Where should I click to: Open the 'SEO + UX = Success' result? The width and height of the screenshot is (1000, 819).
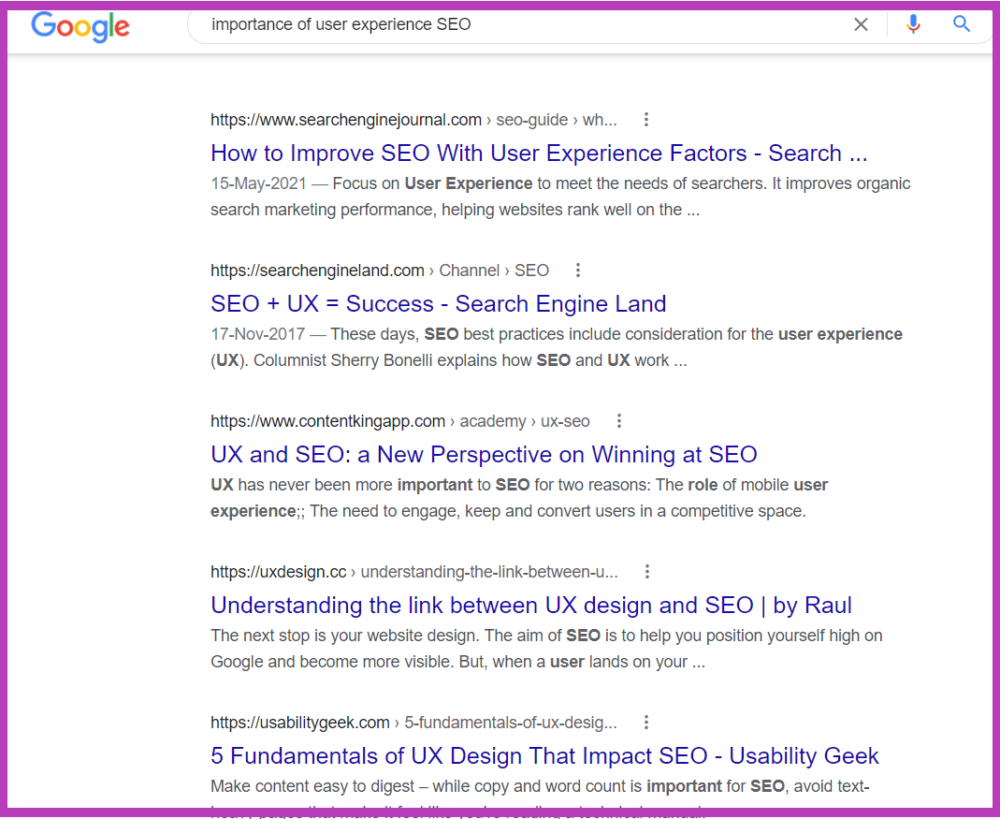438,303
